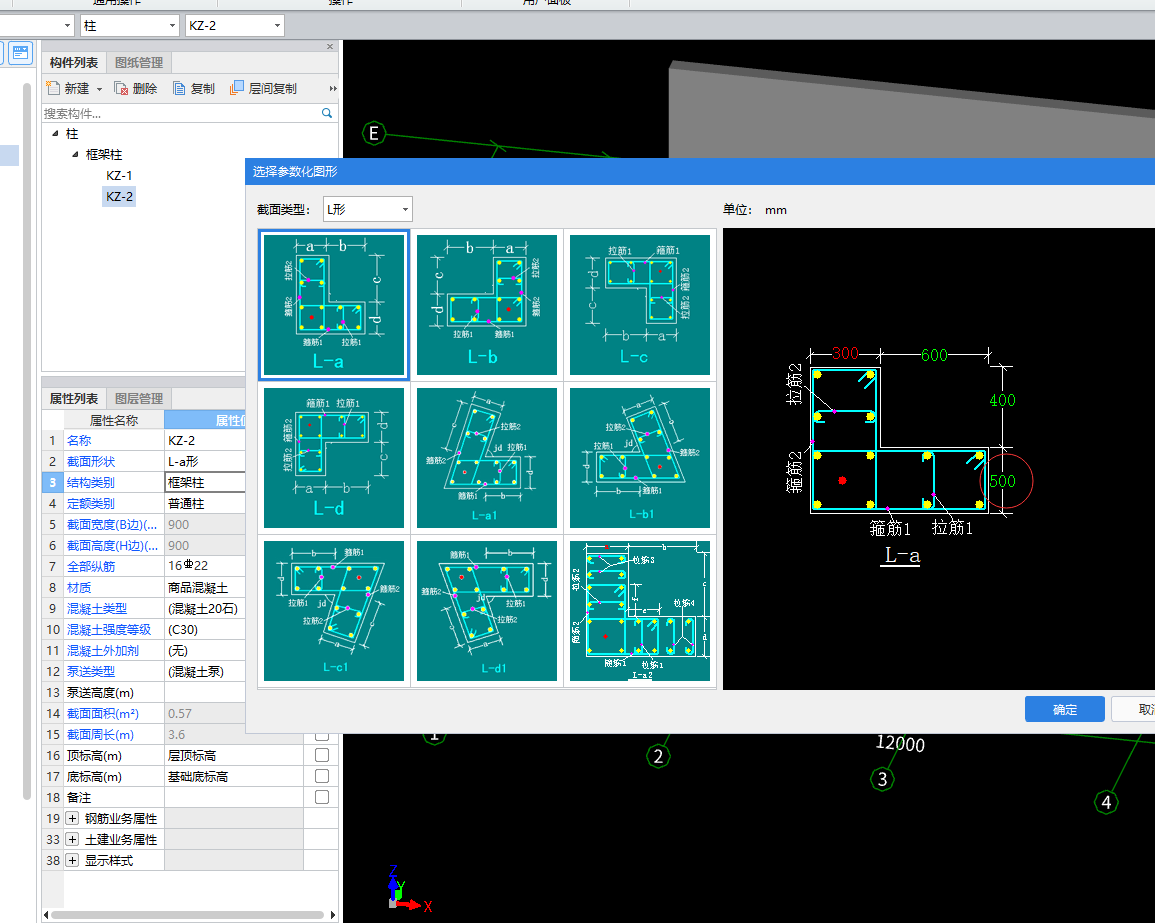This screenshot has height=923, width=1155.
Task: Expand 钢筋业务属性 group
Action: coord(72,818)
